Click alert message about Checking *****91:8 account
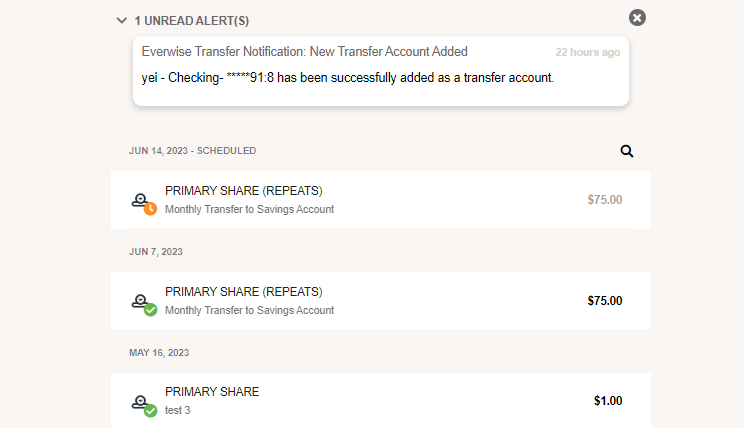Viewport: 744px width, 428px height. 347,78
